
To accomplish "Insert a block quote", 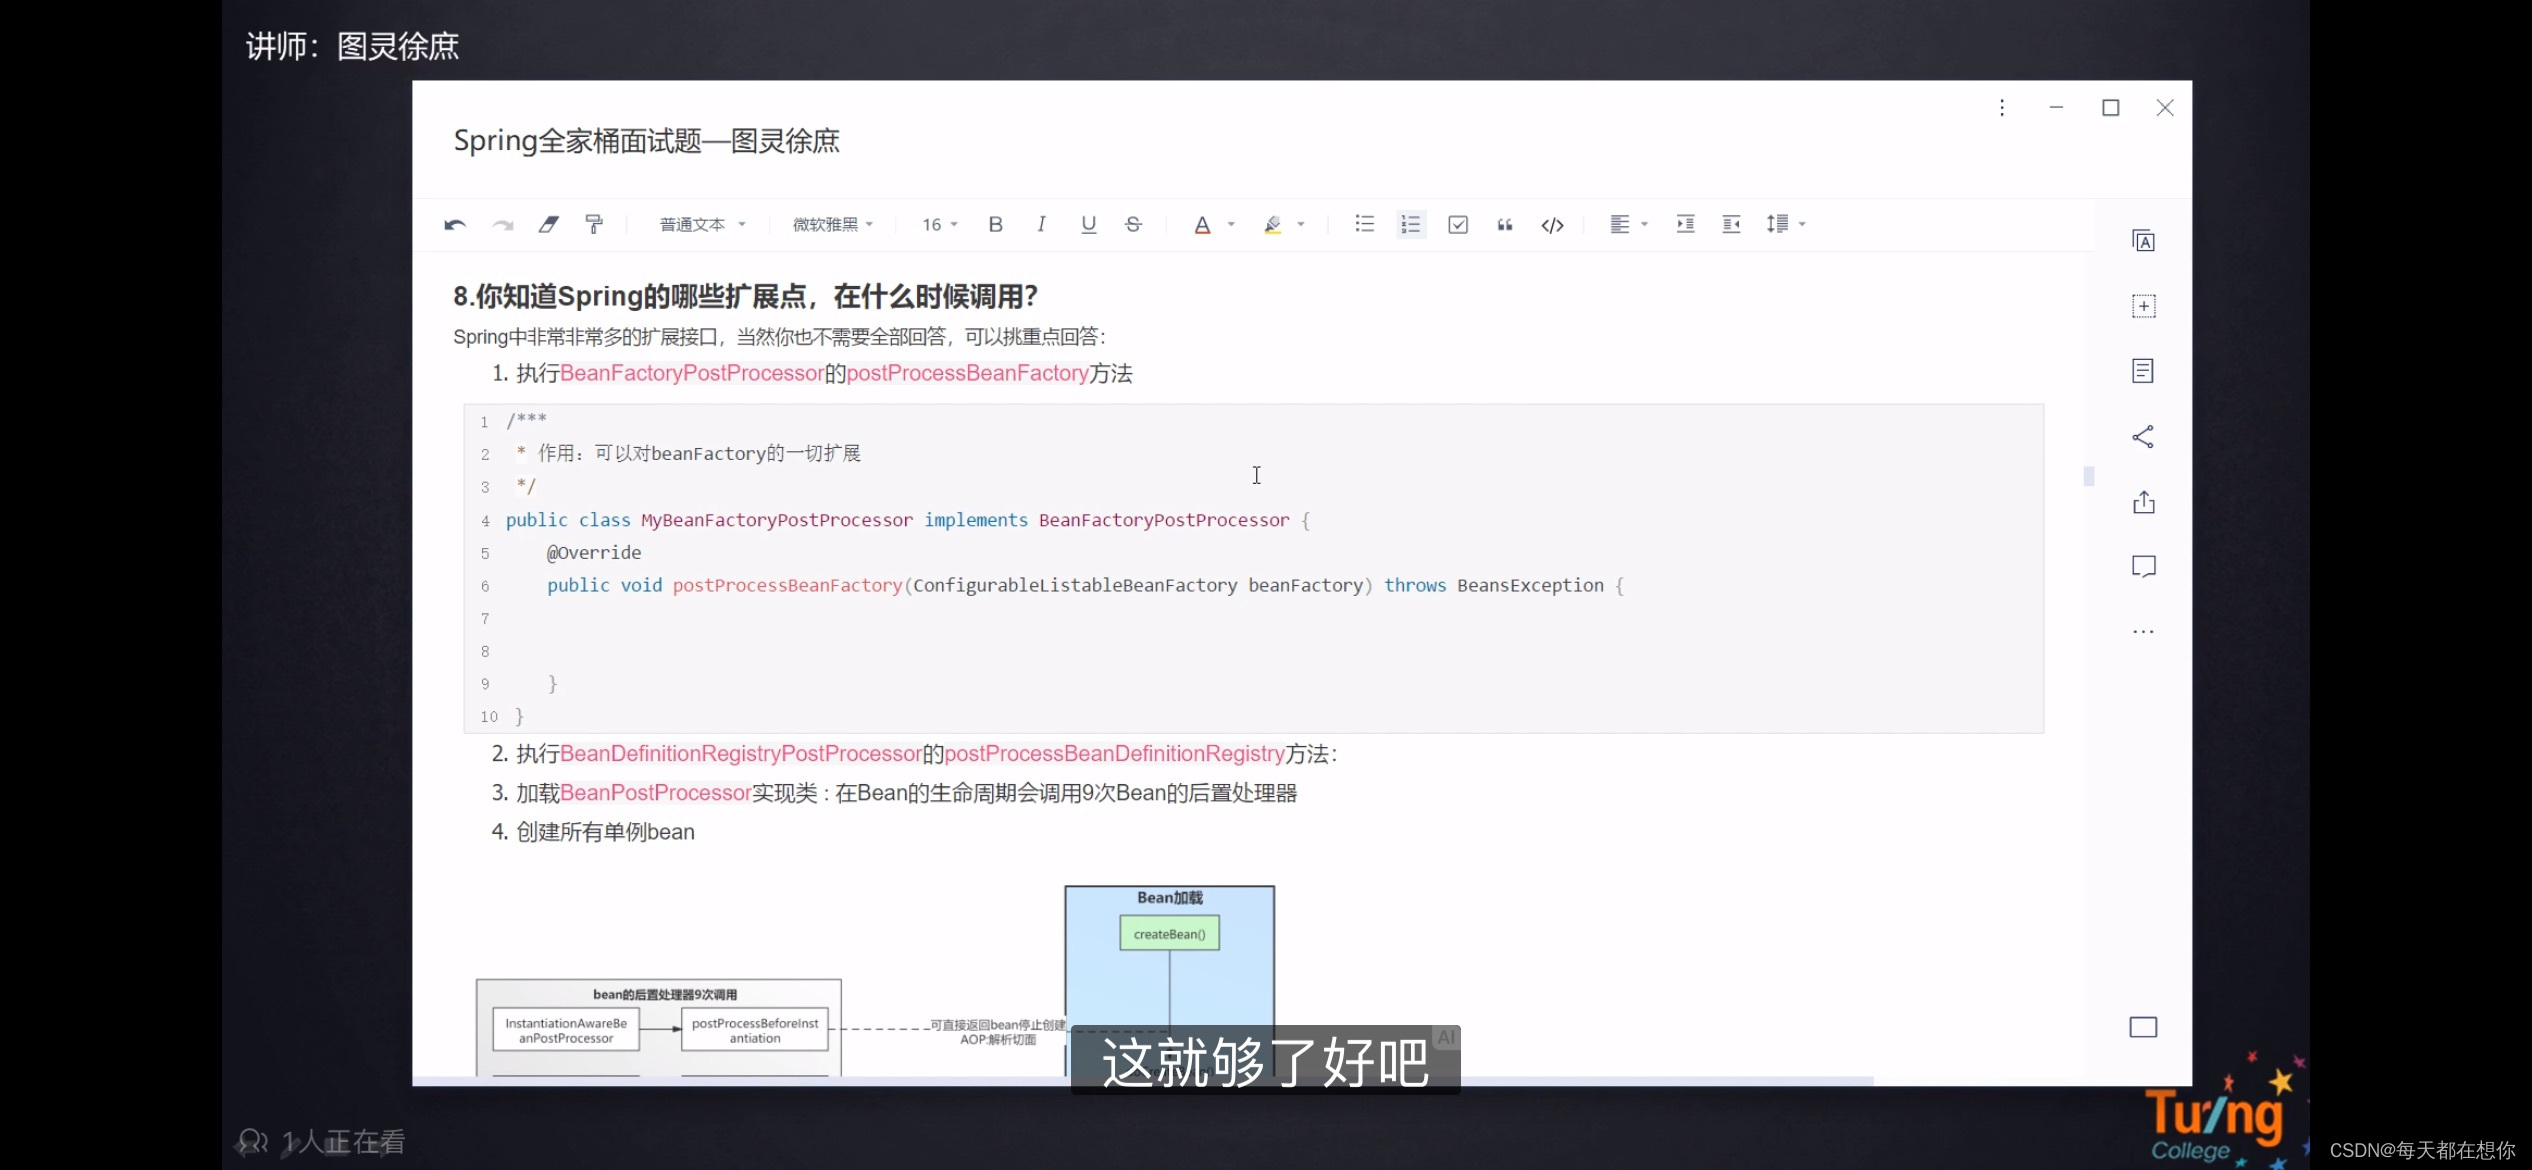I will click(1505, 224).
